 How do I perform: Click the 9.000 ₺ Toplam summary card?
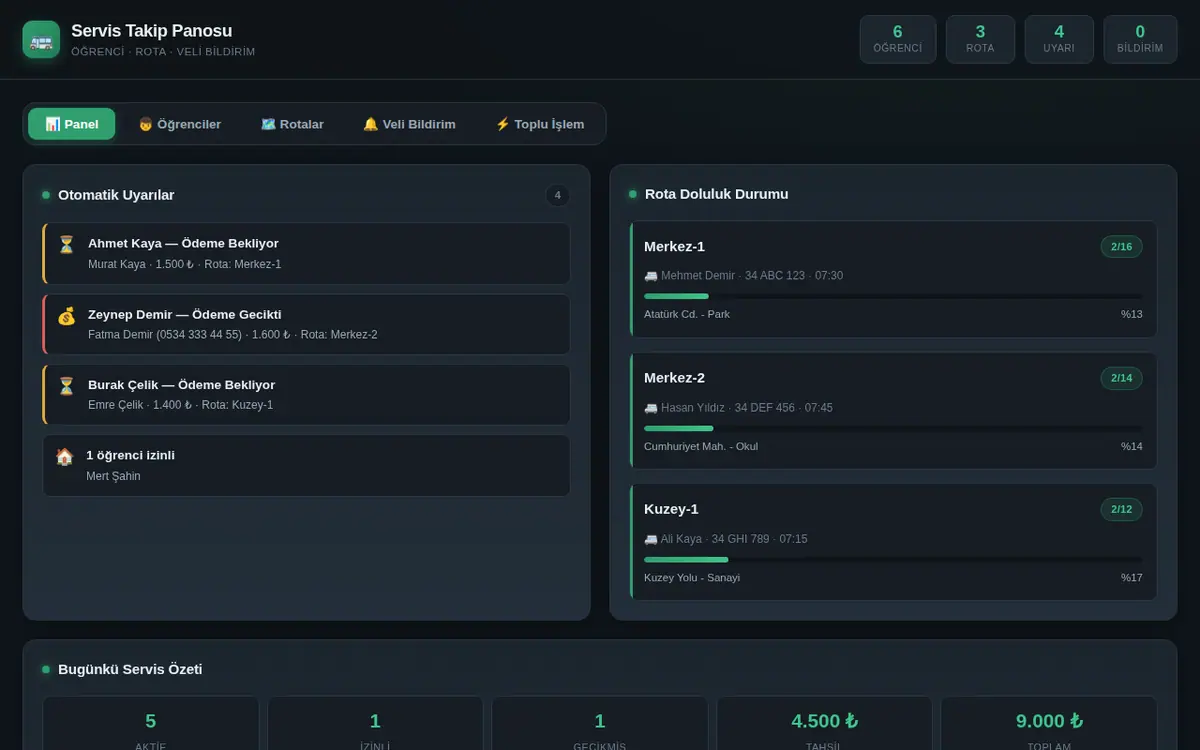coord(1049,724)
